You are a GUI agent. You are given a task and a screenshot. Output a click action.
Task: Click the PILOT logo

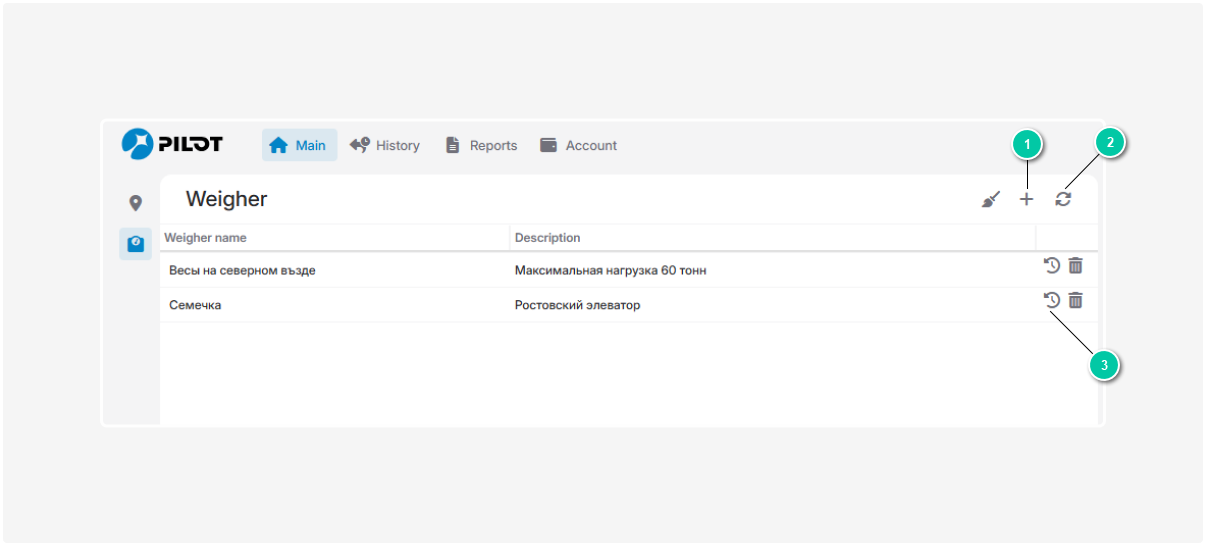pos(172,145)
